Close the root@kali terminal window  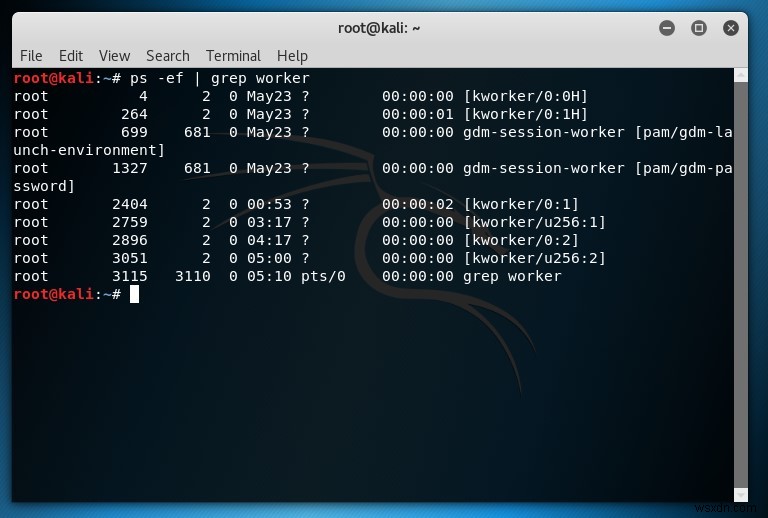tap(730, 28)
